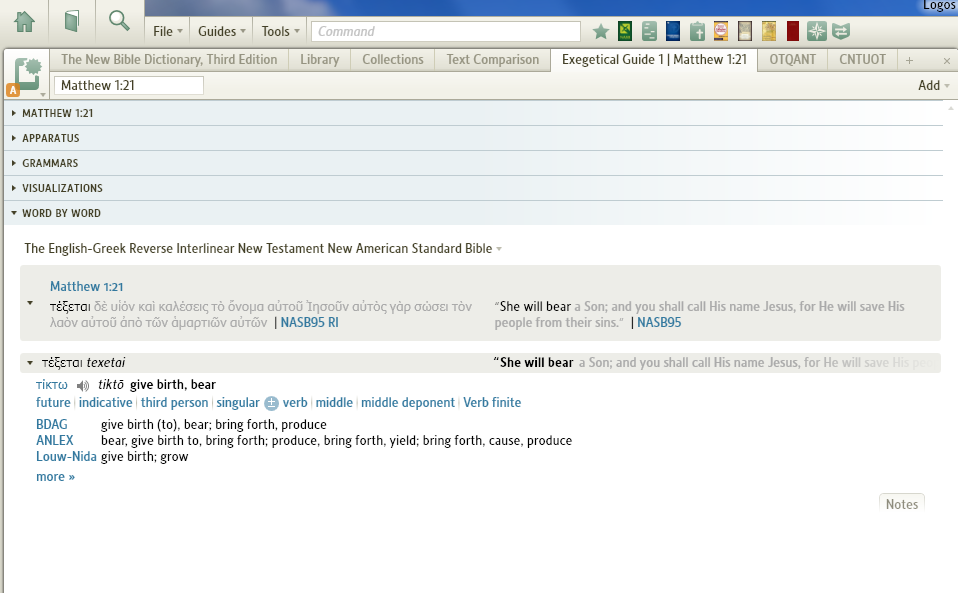Open the text comparison arrows shortcut
The width and height of the screenshot is (958, 593).
(x=841, y=31)
